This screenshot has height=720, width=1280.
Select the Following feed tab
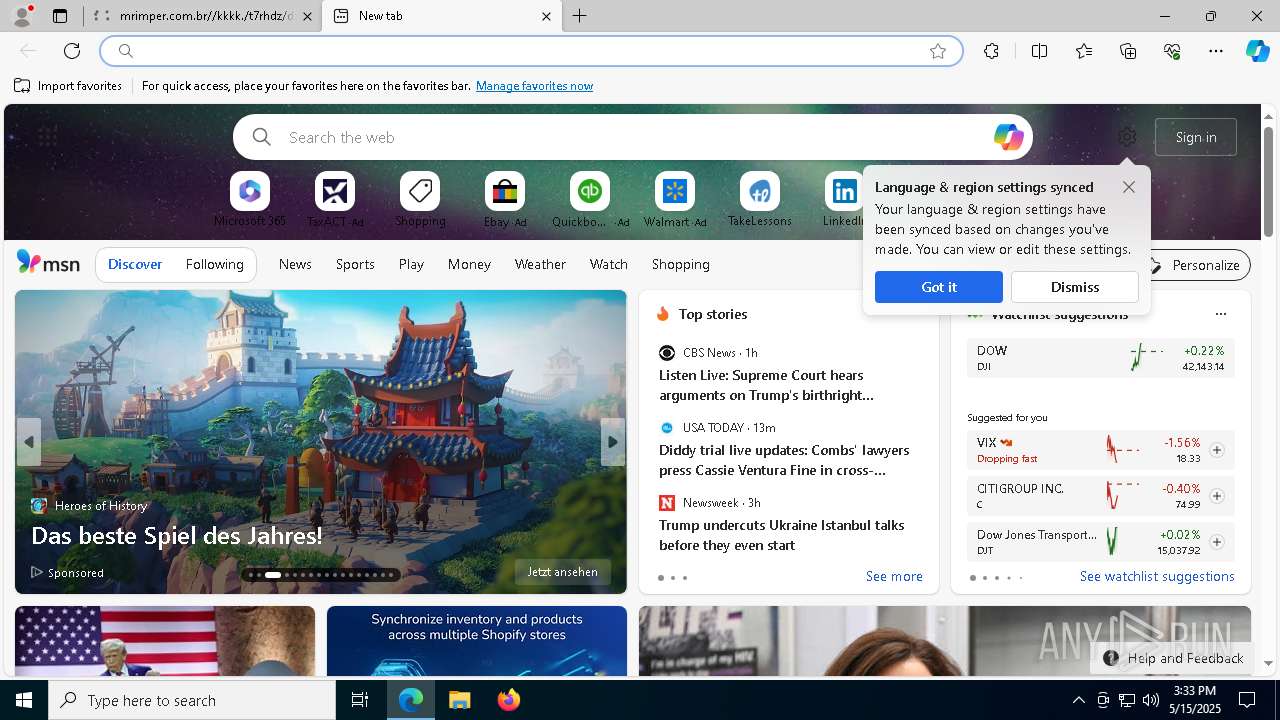(214, 264)
